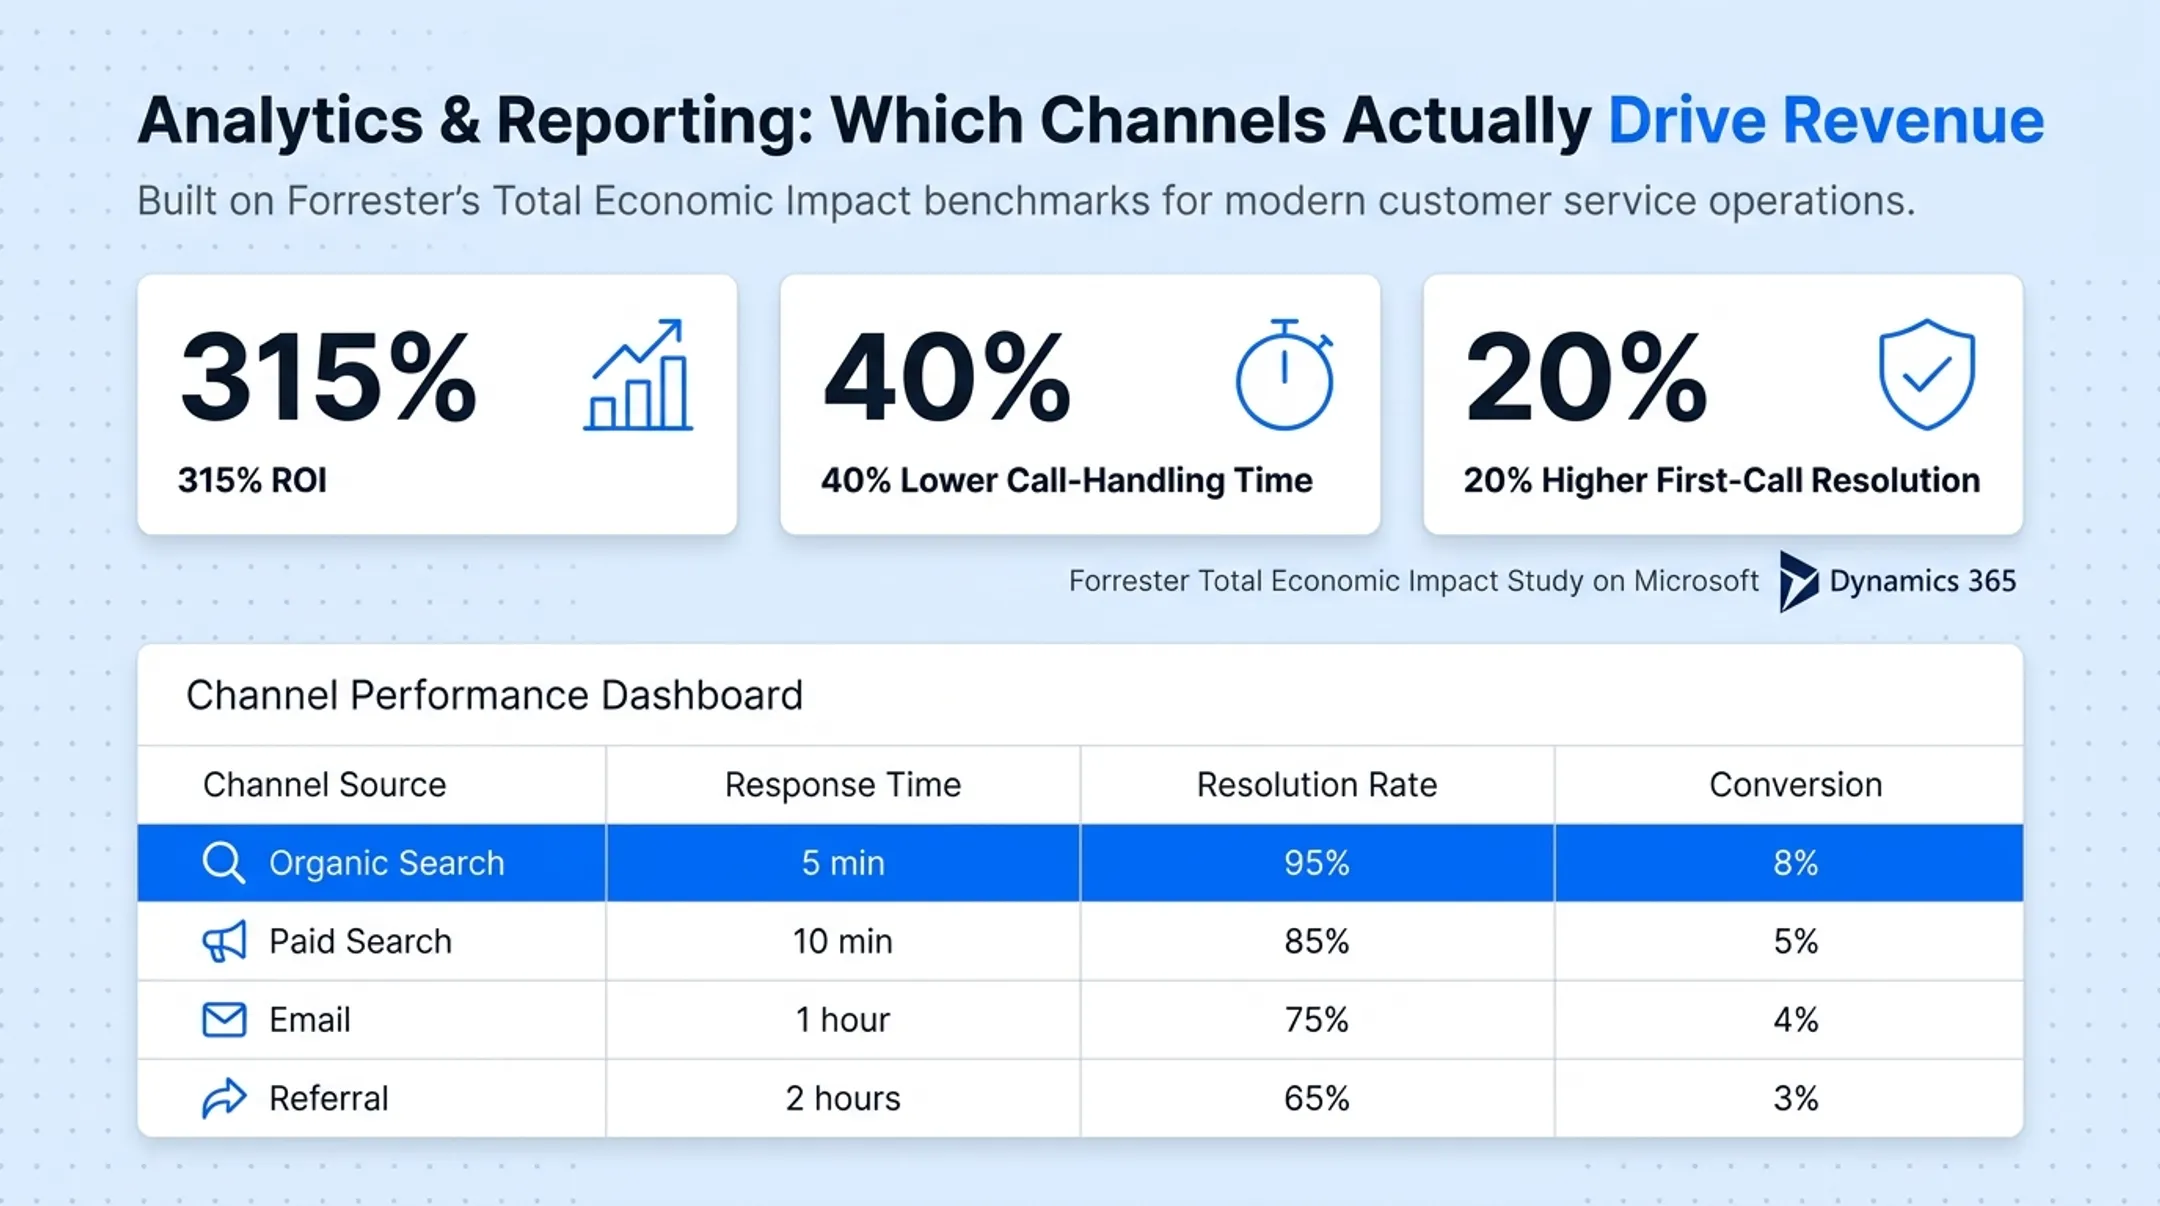The height and width of the screenshot is (1206, 2160).
Task: Click the Conversion column header
Action: [1796, 785]
